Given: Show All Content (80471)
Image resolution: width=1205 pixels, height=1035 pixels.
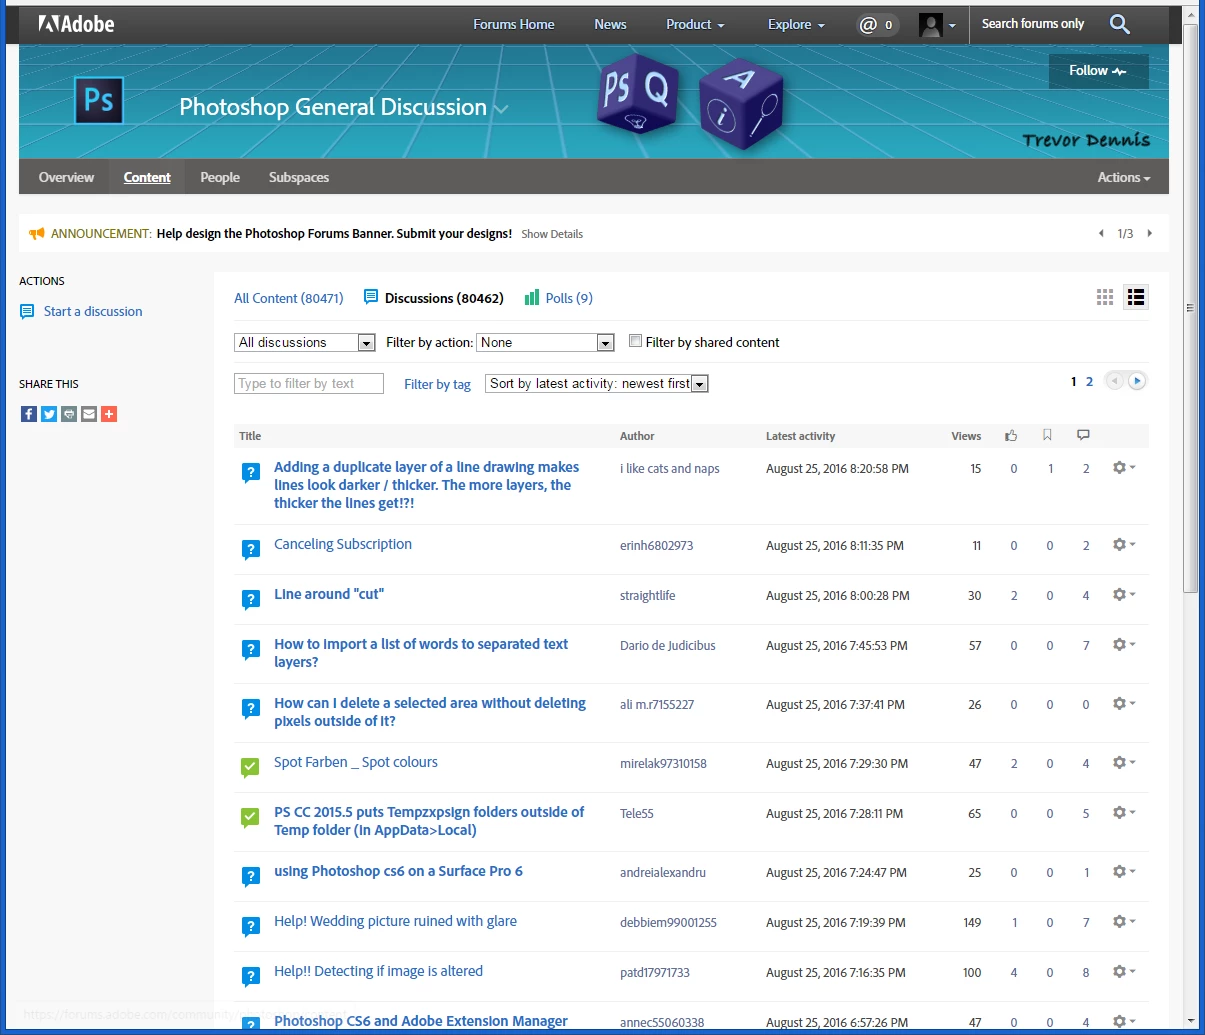Looking at the screenshot, I should pyautogui.click(x=289, y=298).
